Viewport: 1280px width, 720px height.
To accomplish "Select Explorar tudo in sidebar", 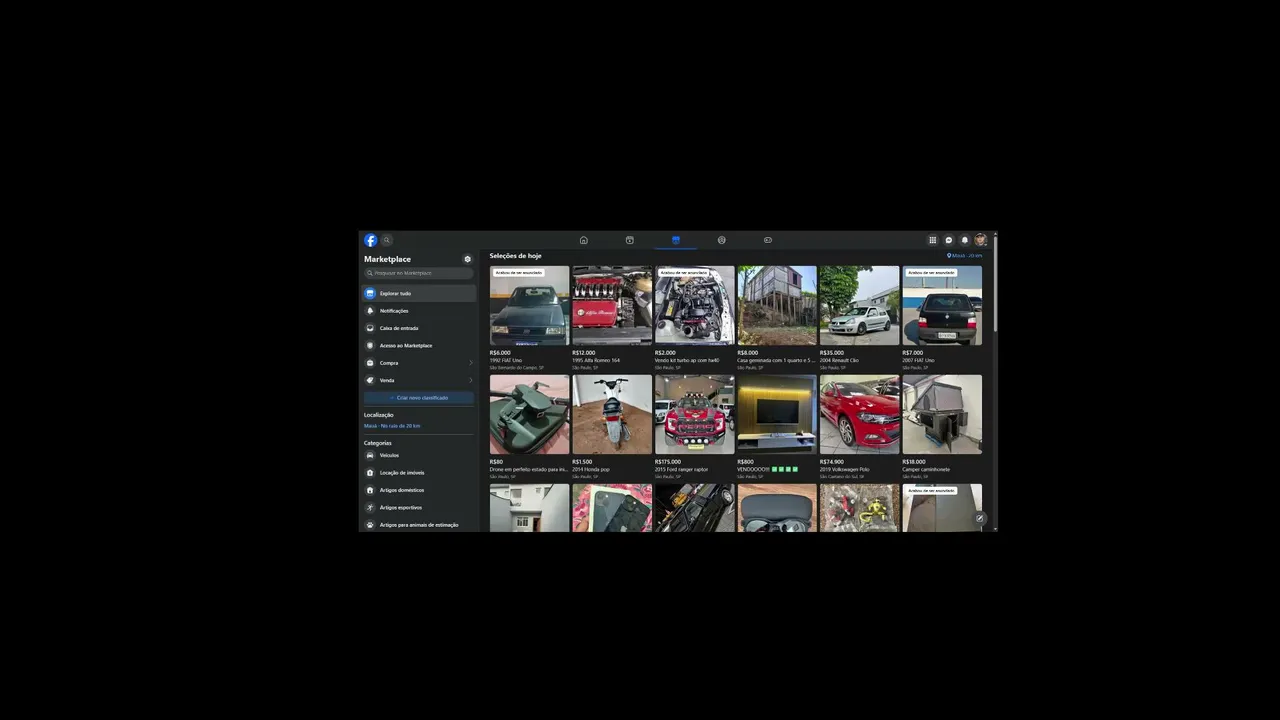I will pos(419,293).
